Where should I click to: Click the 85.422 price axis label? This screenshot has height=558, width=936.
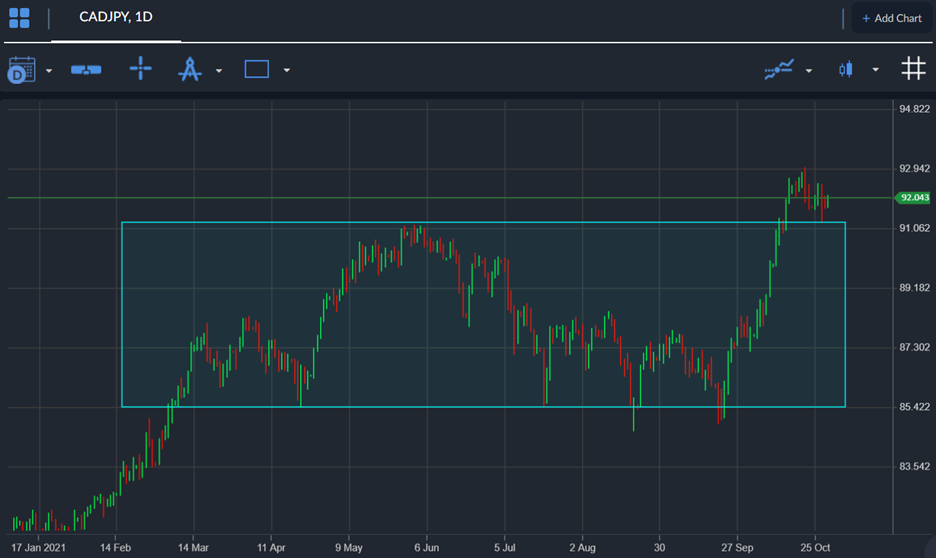coord(914,407)
